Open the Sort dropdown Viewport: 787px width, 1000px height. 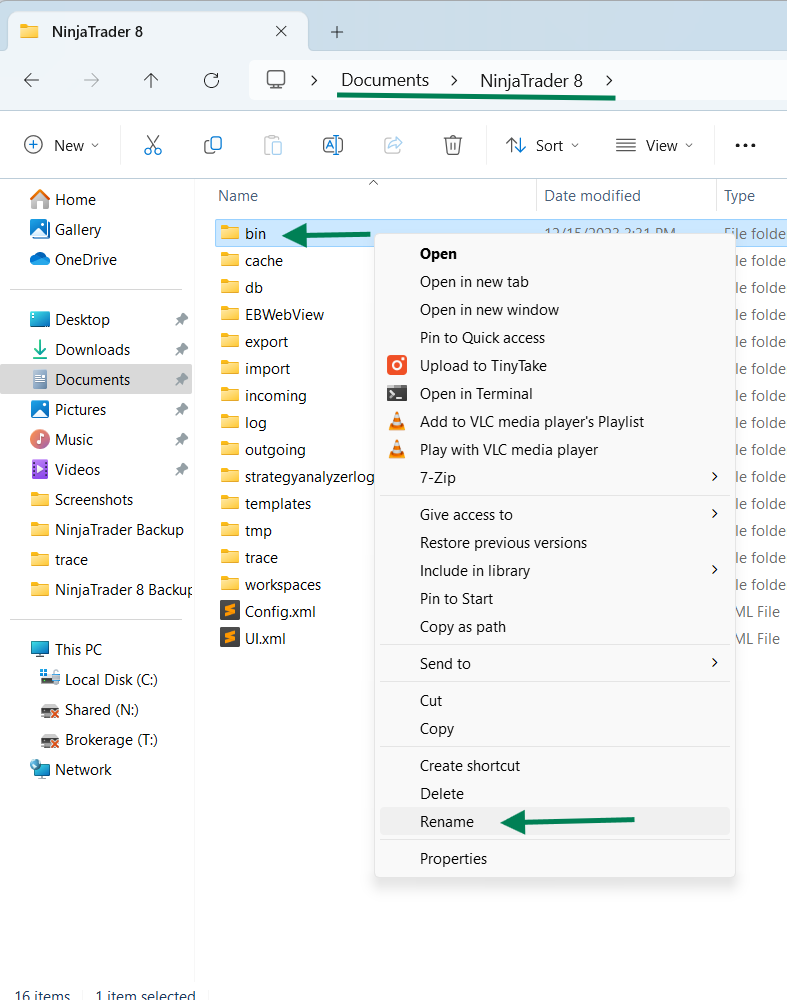click(x=542, y=145)
